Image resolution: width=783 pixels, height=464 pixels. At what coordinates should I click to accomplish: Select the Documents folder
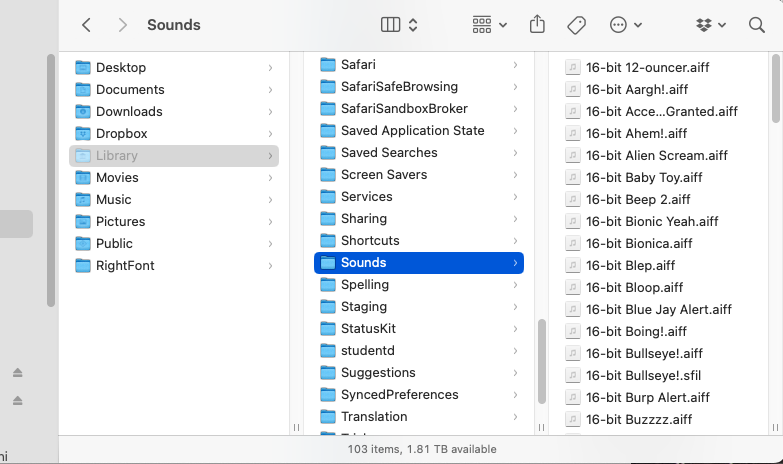tap(174, 89)
